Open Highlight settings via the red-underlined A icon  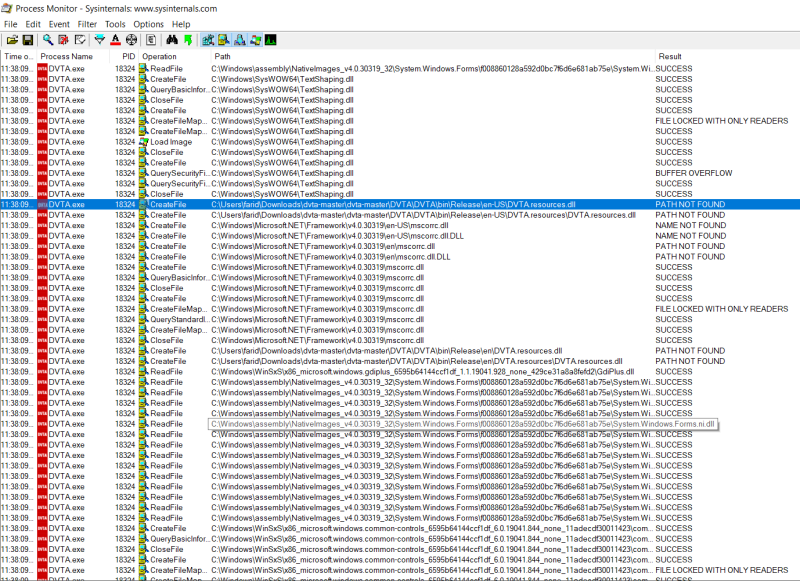[x=116, y=40]
